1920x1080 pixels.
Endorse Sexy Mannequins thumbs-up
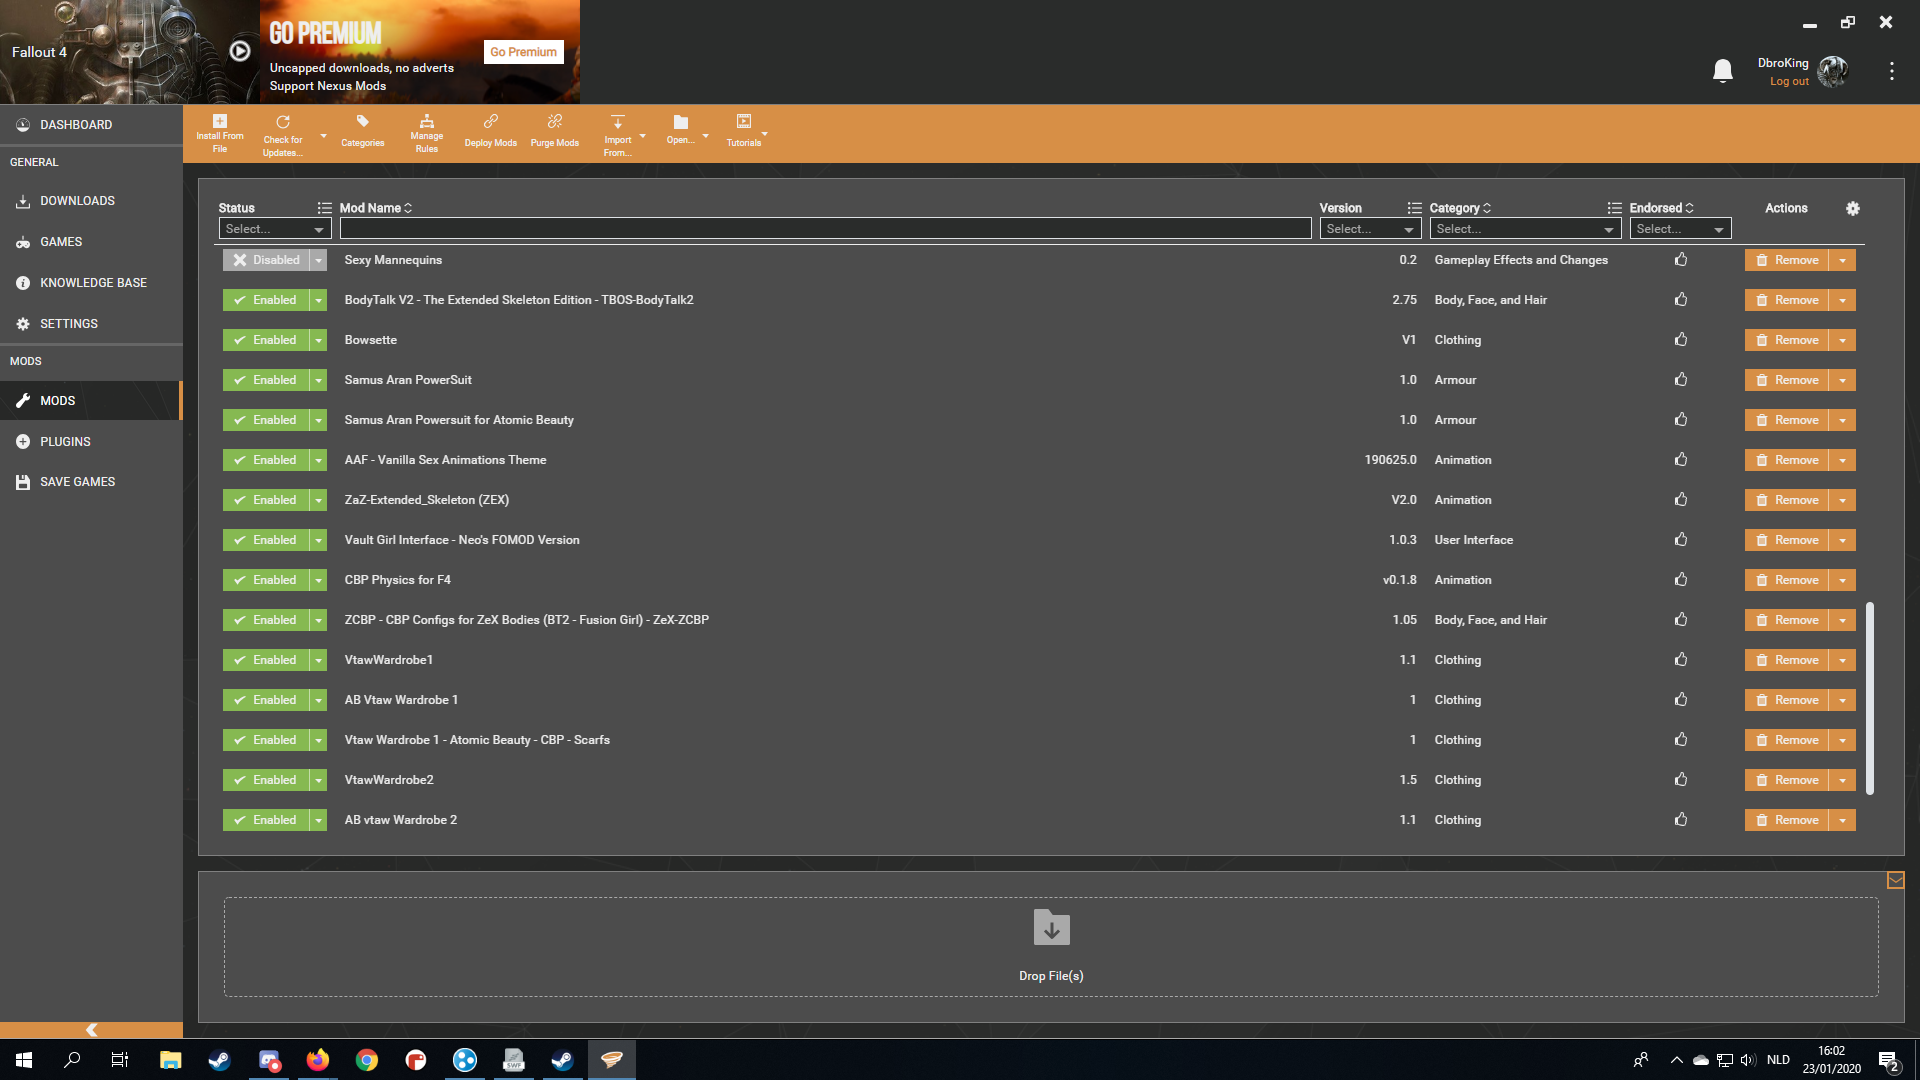click(x=1681, y=259)
